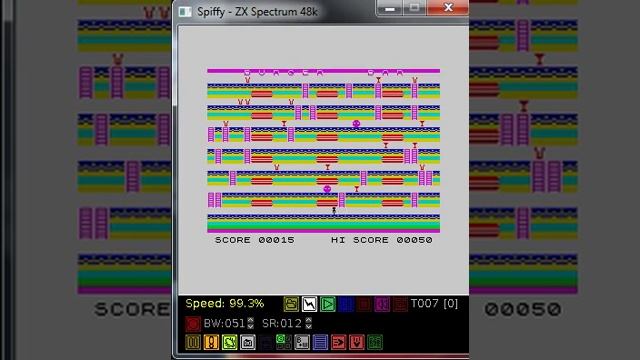Image resolution: width=640 pixels, height=360 pixels.
Task: Click the BW:051 value label
Action: click(x=224, y=324)
